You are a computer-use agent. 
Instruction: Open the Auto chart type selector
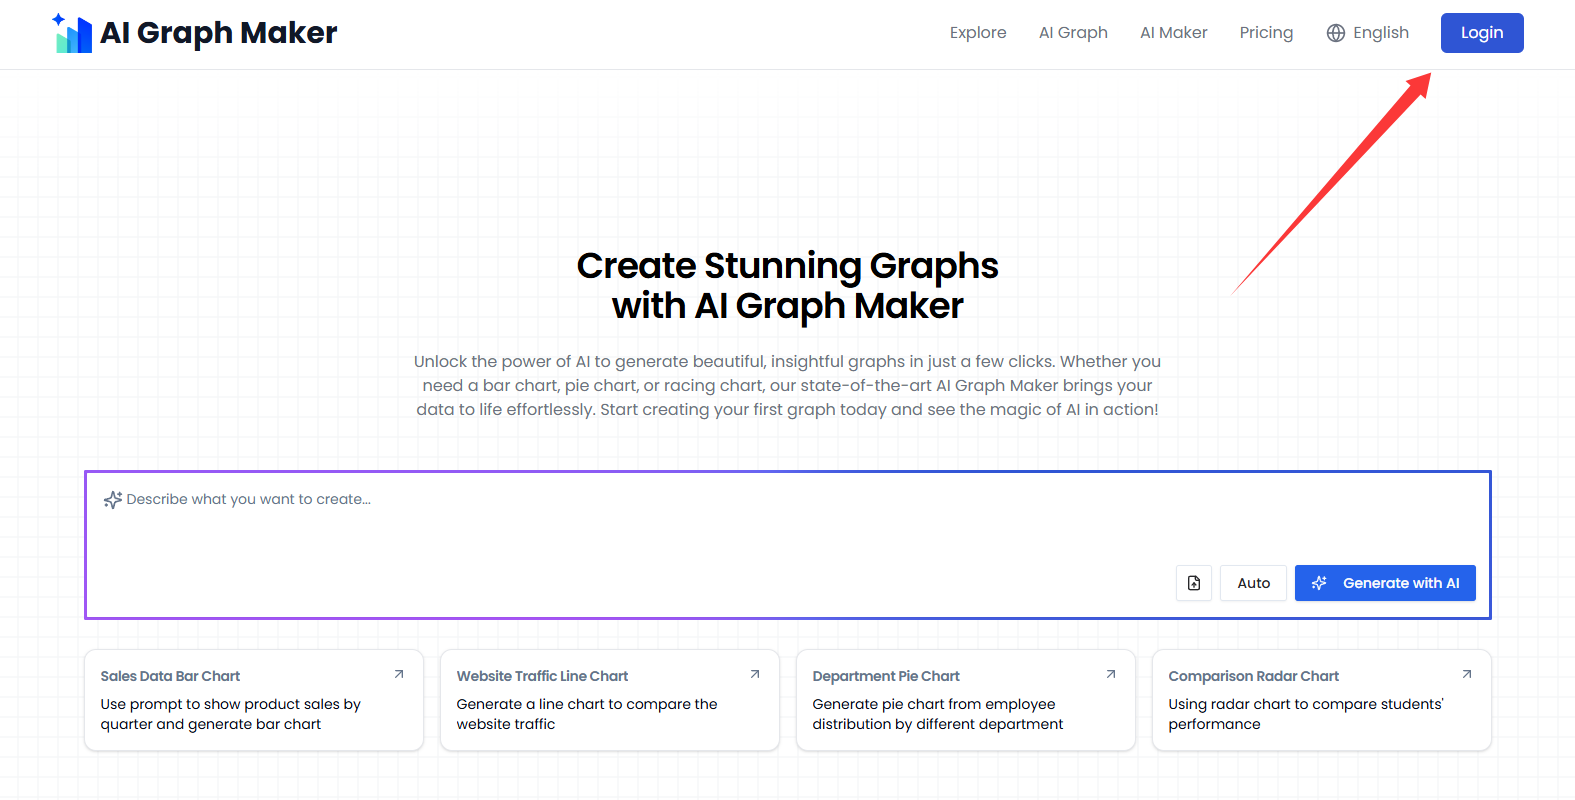(1253, 583)
